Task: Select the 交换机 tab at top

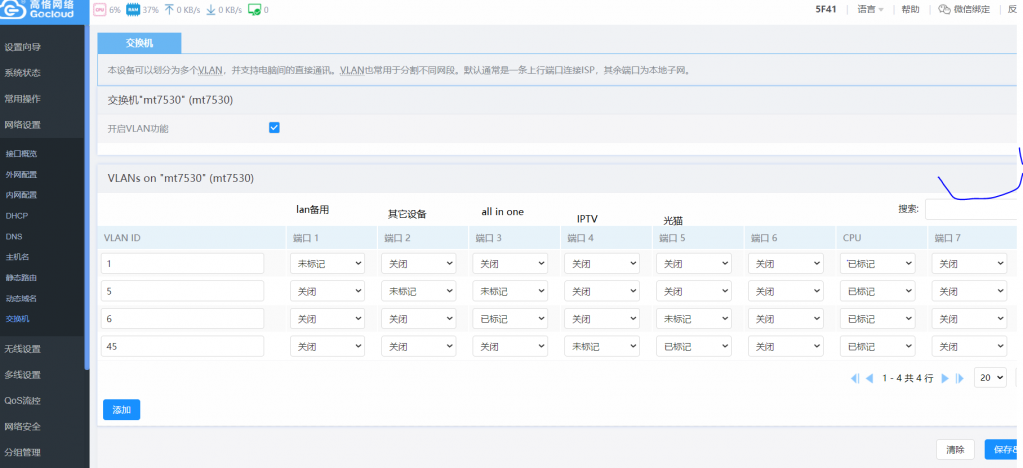Action: 139,42
